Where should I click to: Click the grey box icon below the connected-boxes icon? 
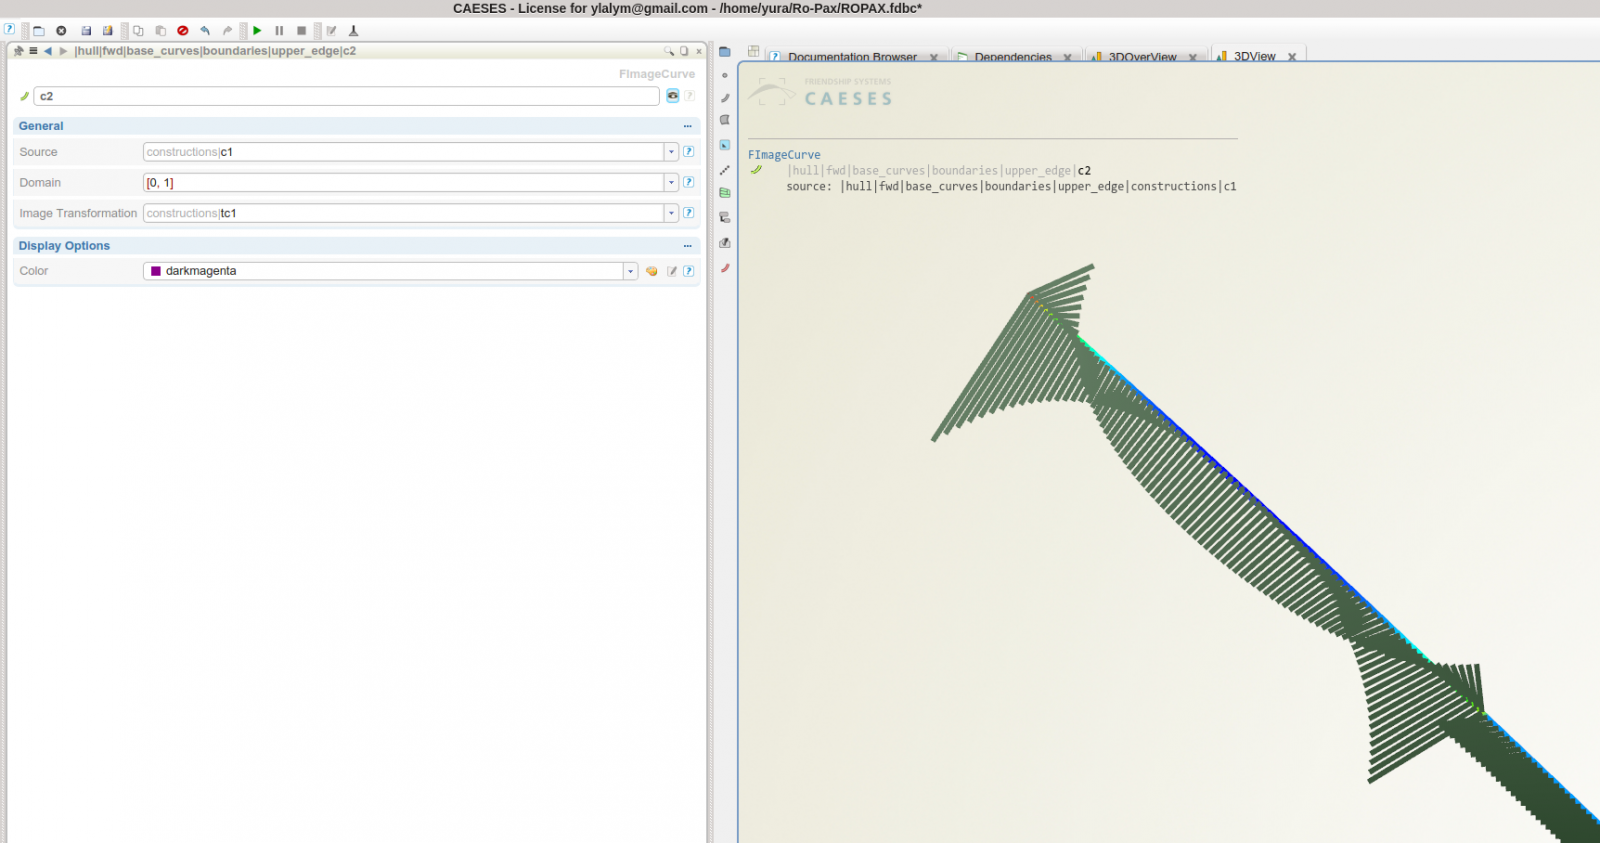725,243
